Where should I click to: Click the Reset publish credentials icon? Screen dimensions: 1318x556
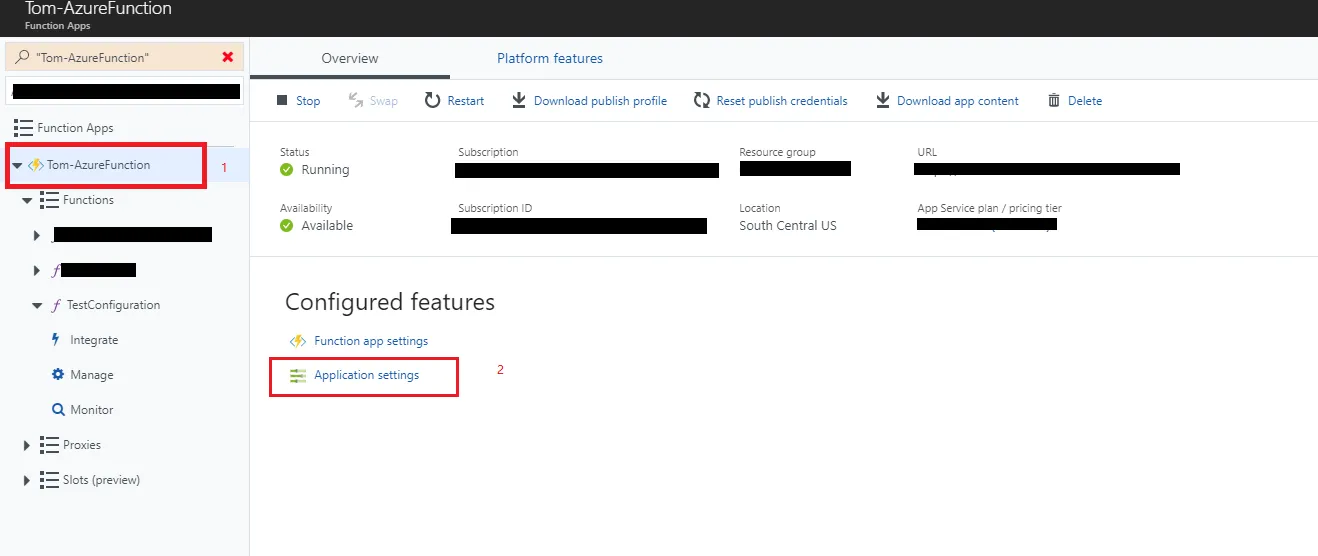pyautogui.click(x=701, y=100)
